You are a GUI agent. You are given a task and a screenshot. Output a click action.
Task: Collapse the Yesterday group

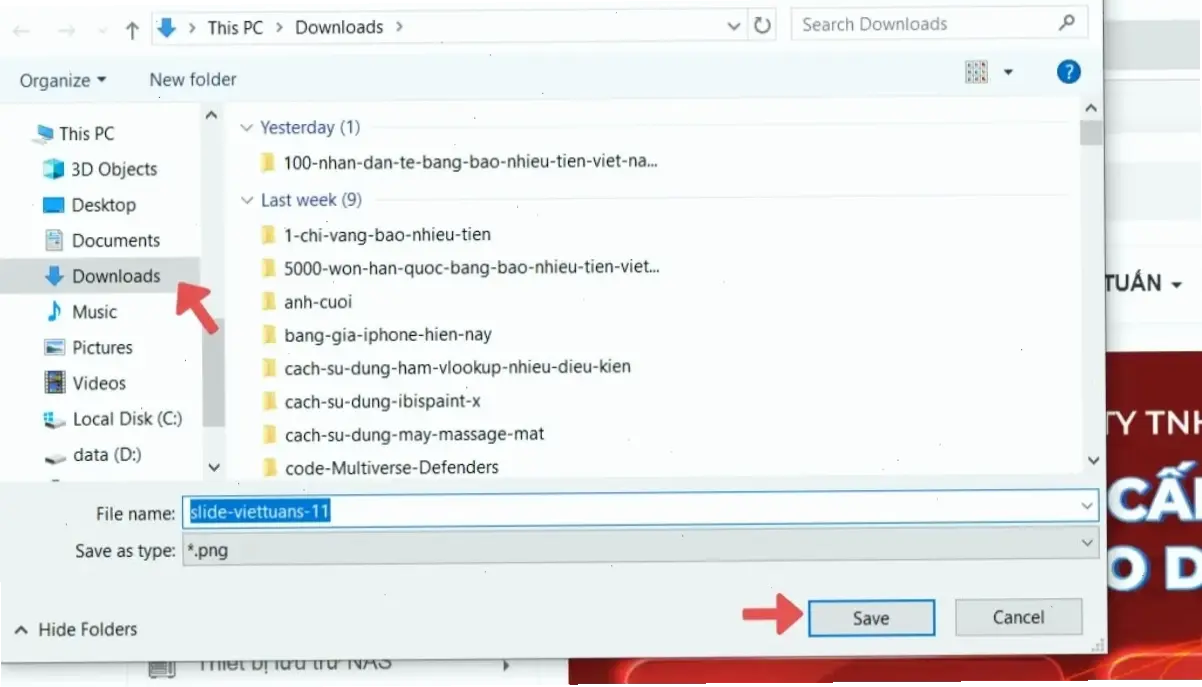pyautogui.click(x=247, y=128)
